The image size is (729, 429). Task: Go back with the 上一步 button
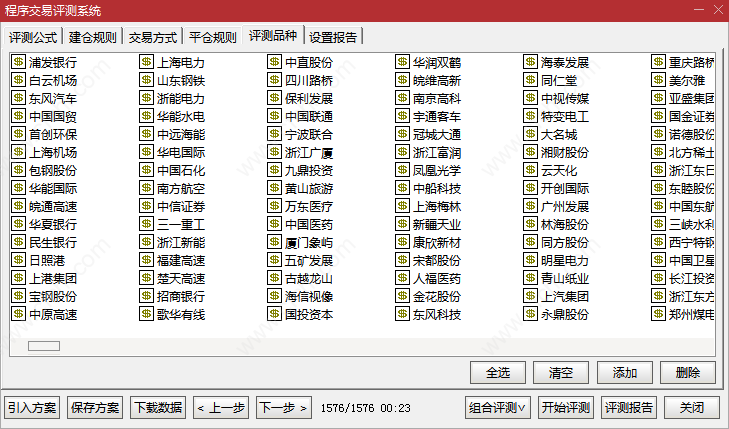(221, 408)
